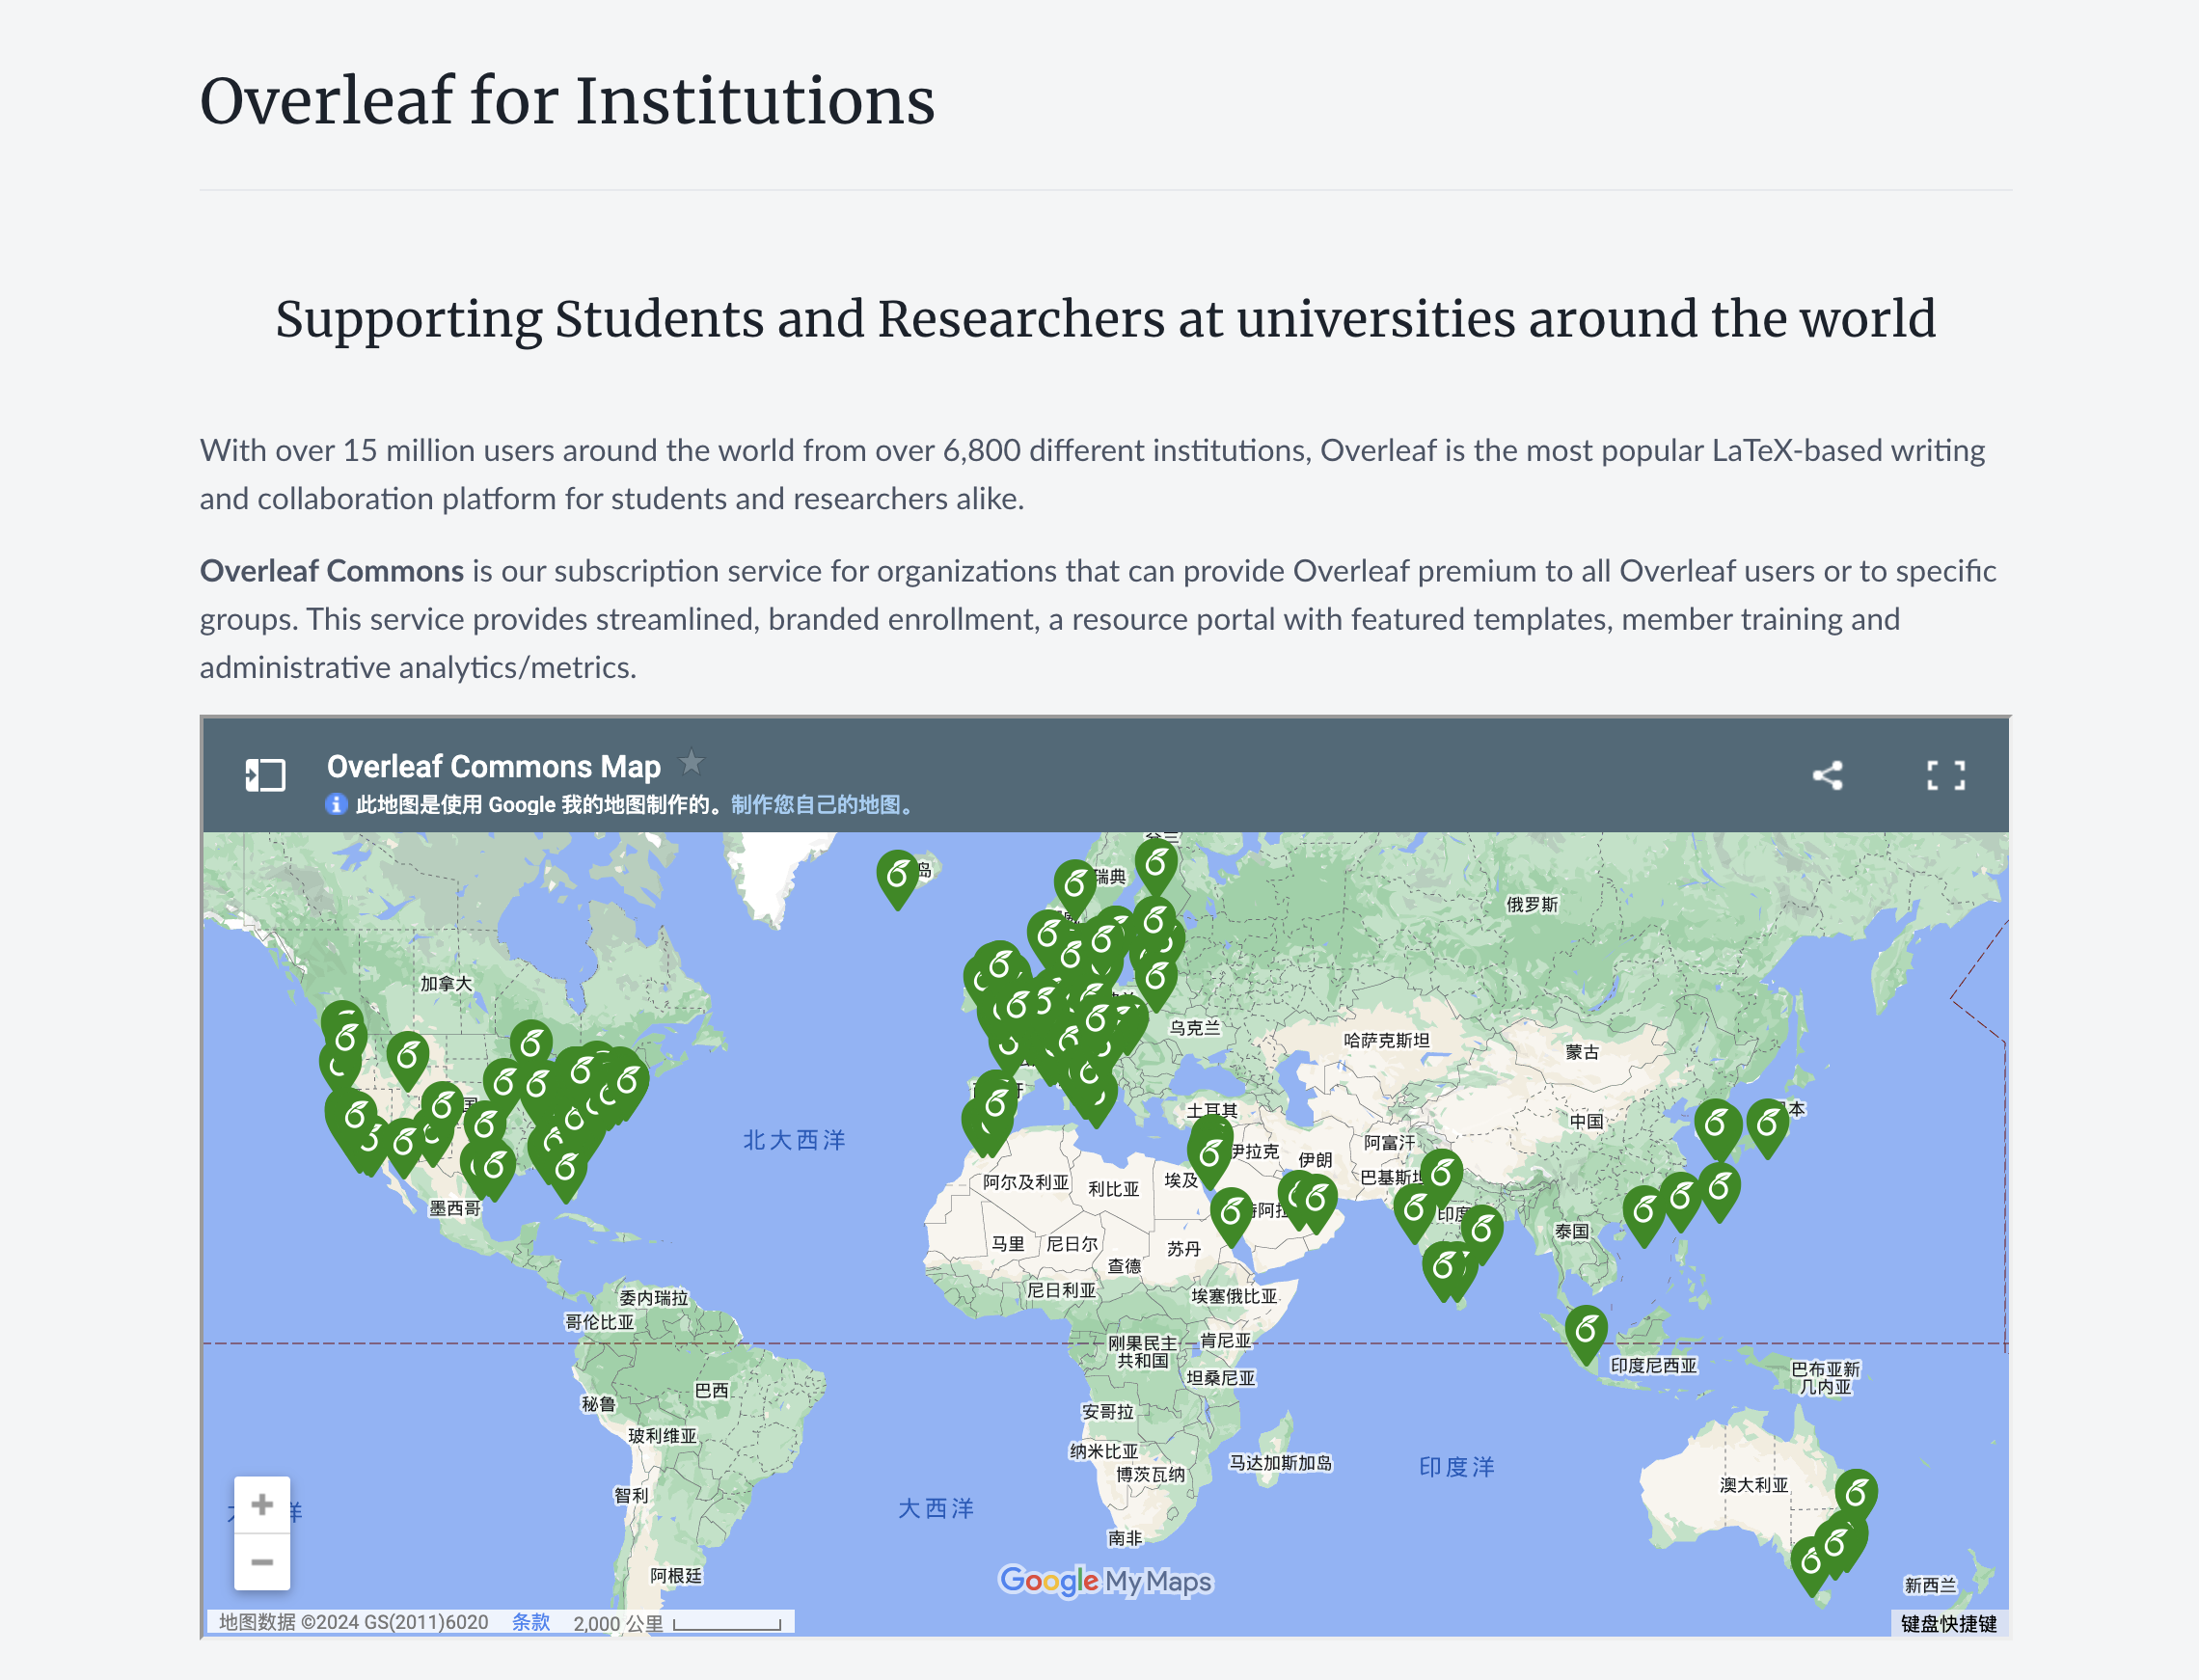The height and width of the screenshot is (1680, 2199).
Task: Toggle the map sidebar panel icon
Action: pos(266,775)
